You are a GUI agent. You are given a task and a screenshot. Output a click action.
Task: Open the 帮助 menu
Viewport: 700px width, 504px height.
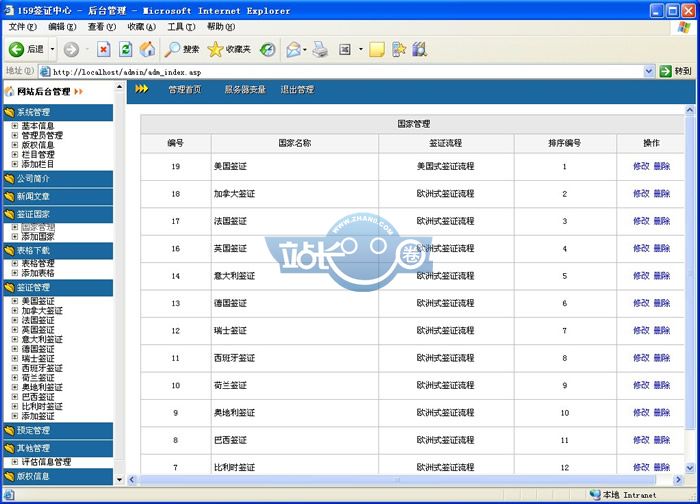pos(221,27)
